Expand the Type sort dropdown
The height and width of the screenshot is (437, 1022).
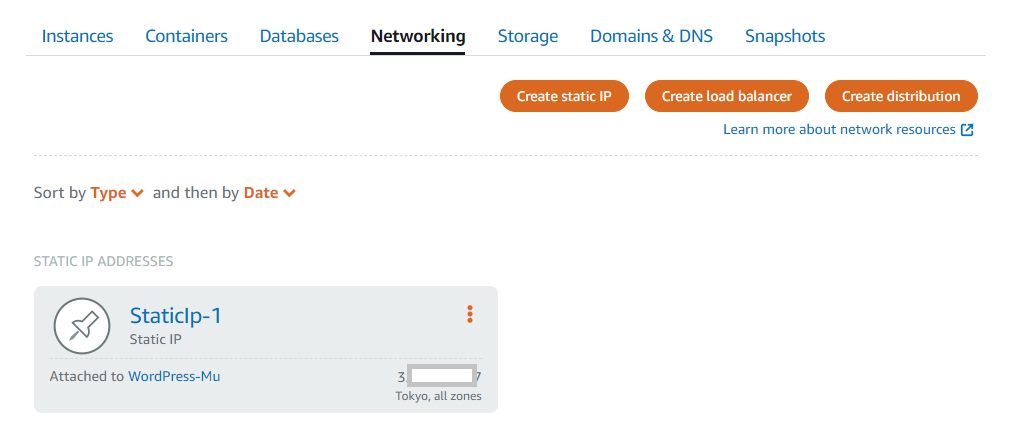click(117, 193)
